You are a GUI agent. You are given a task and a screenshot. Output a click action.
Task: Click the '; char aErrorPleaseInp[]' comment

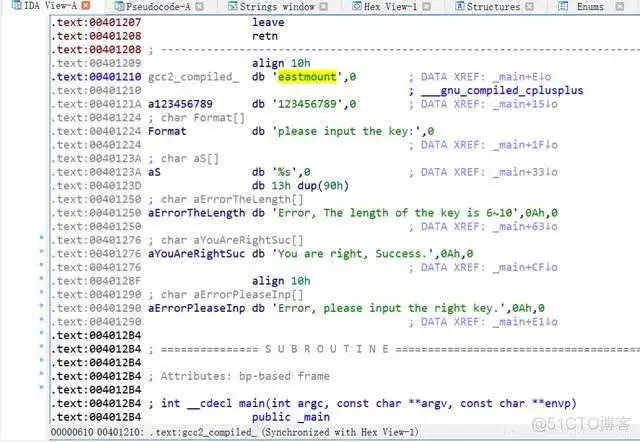(226, 295)
